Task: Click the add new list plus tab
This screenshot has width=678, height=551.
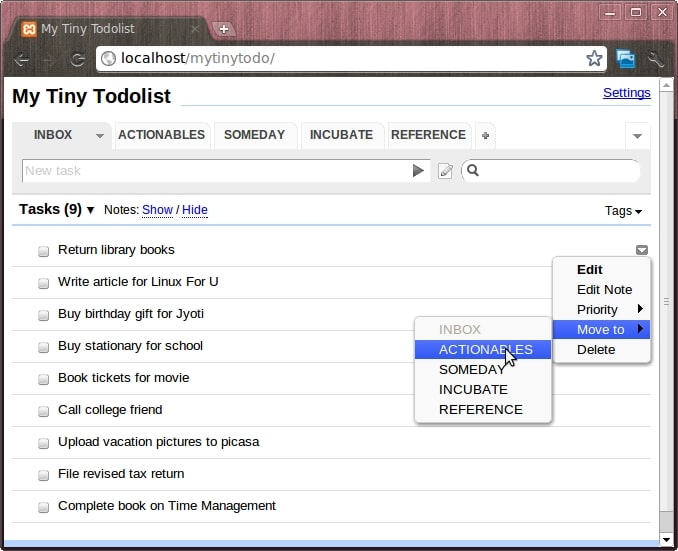Action: (x=485, y=135)
